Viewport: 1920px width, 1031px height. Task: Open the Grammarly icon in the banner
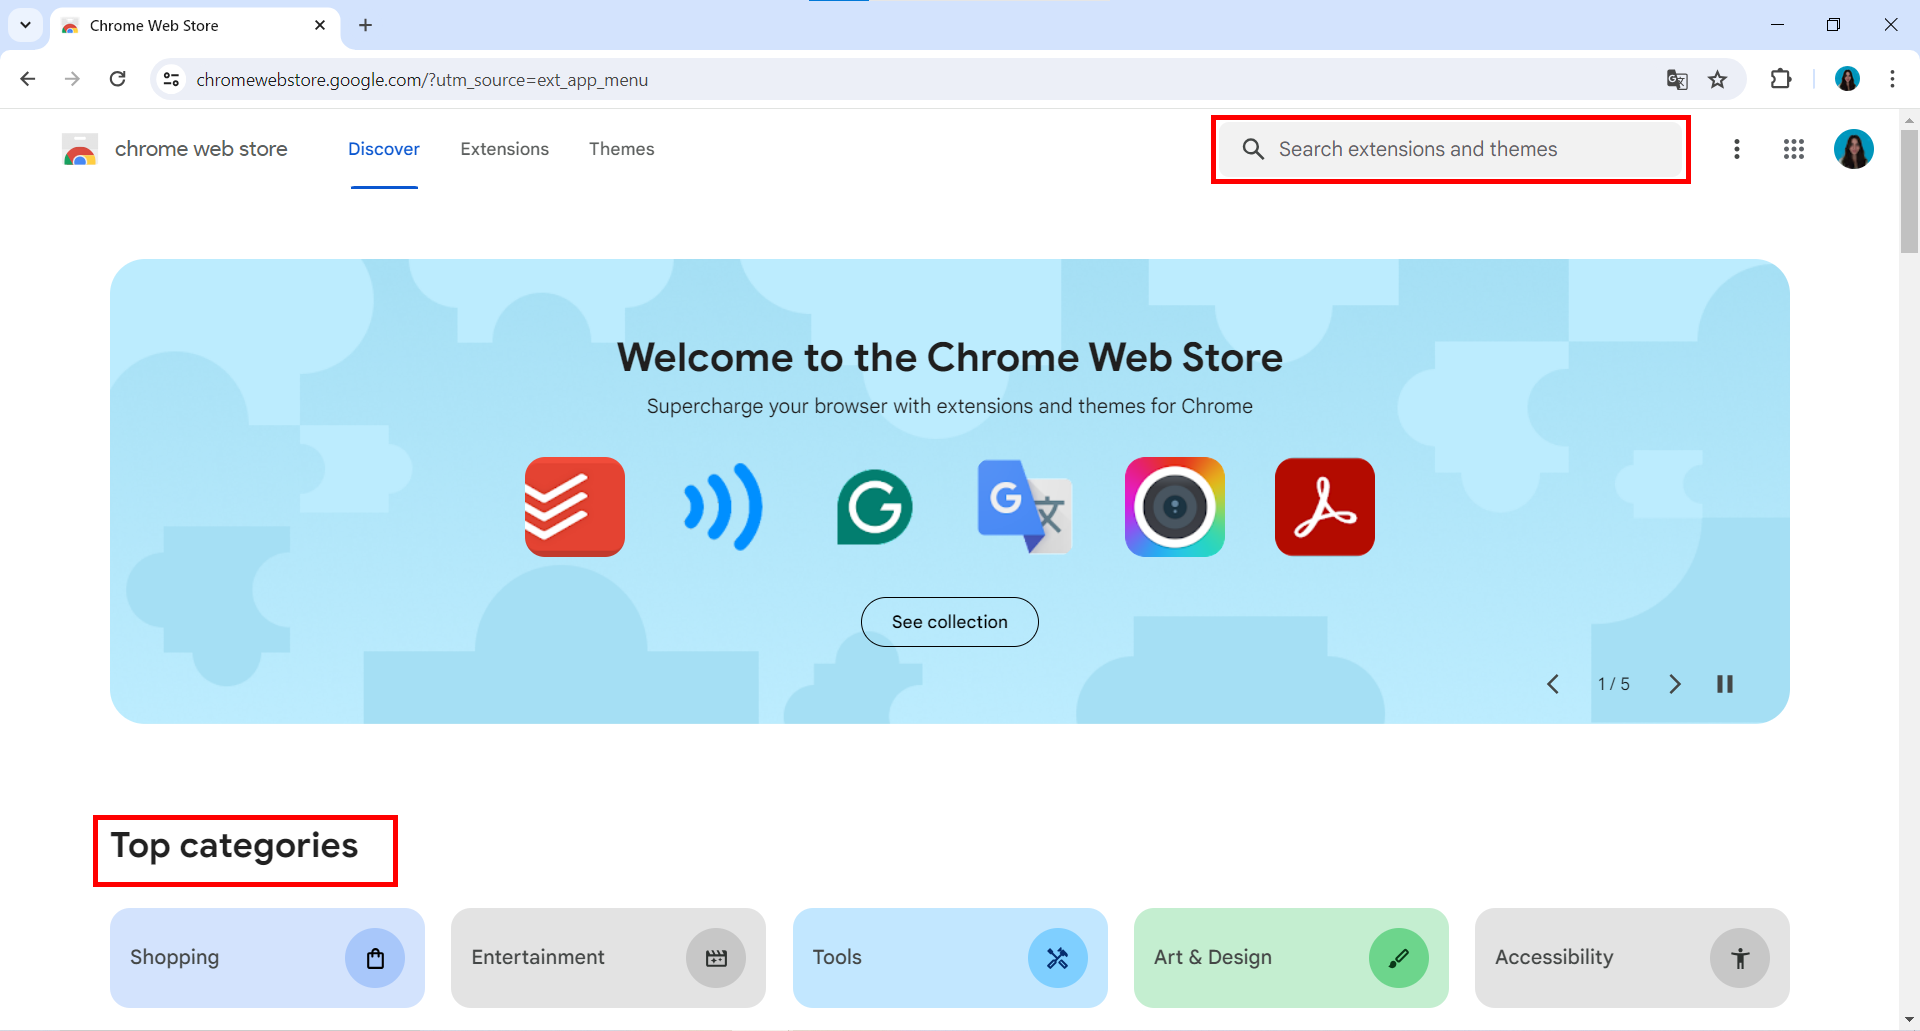click(875, 507)
